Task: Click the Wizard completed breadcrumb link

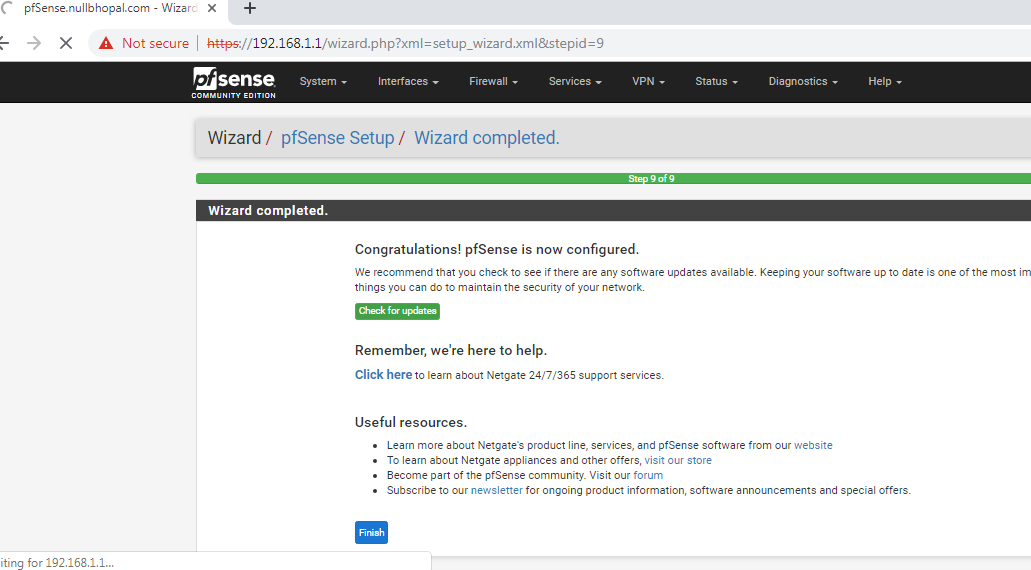Action: (x=487, y=138)
